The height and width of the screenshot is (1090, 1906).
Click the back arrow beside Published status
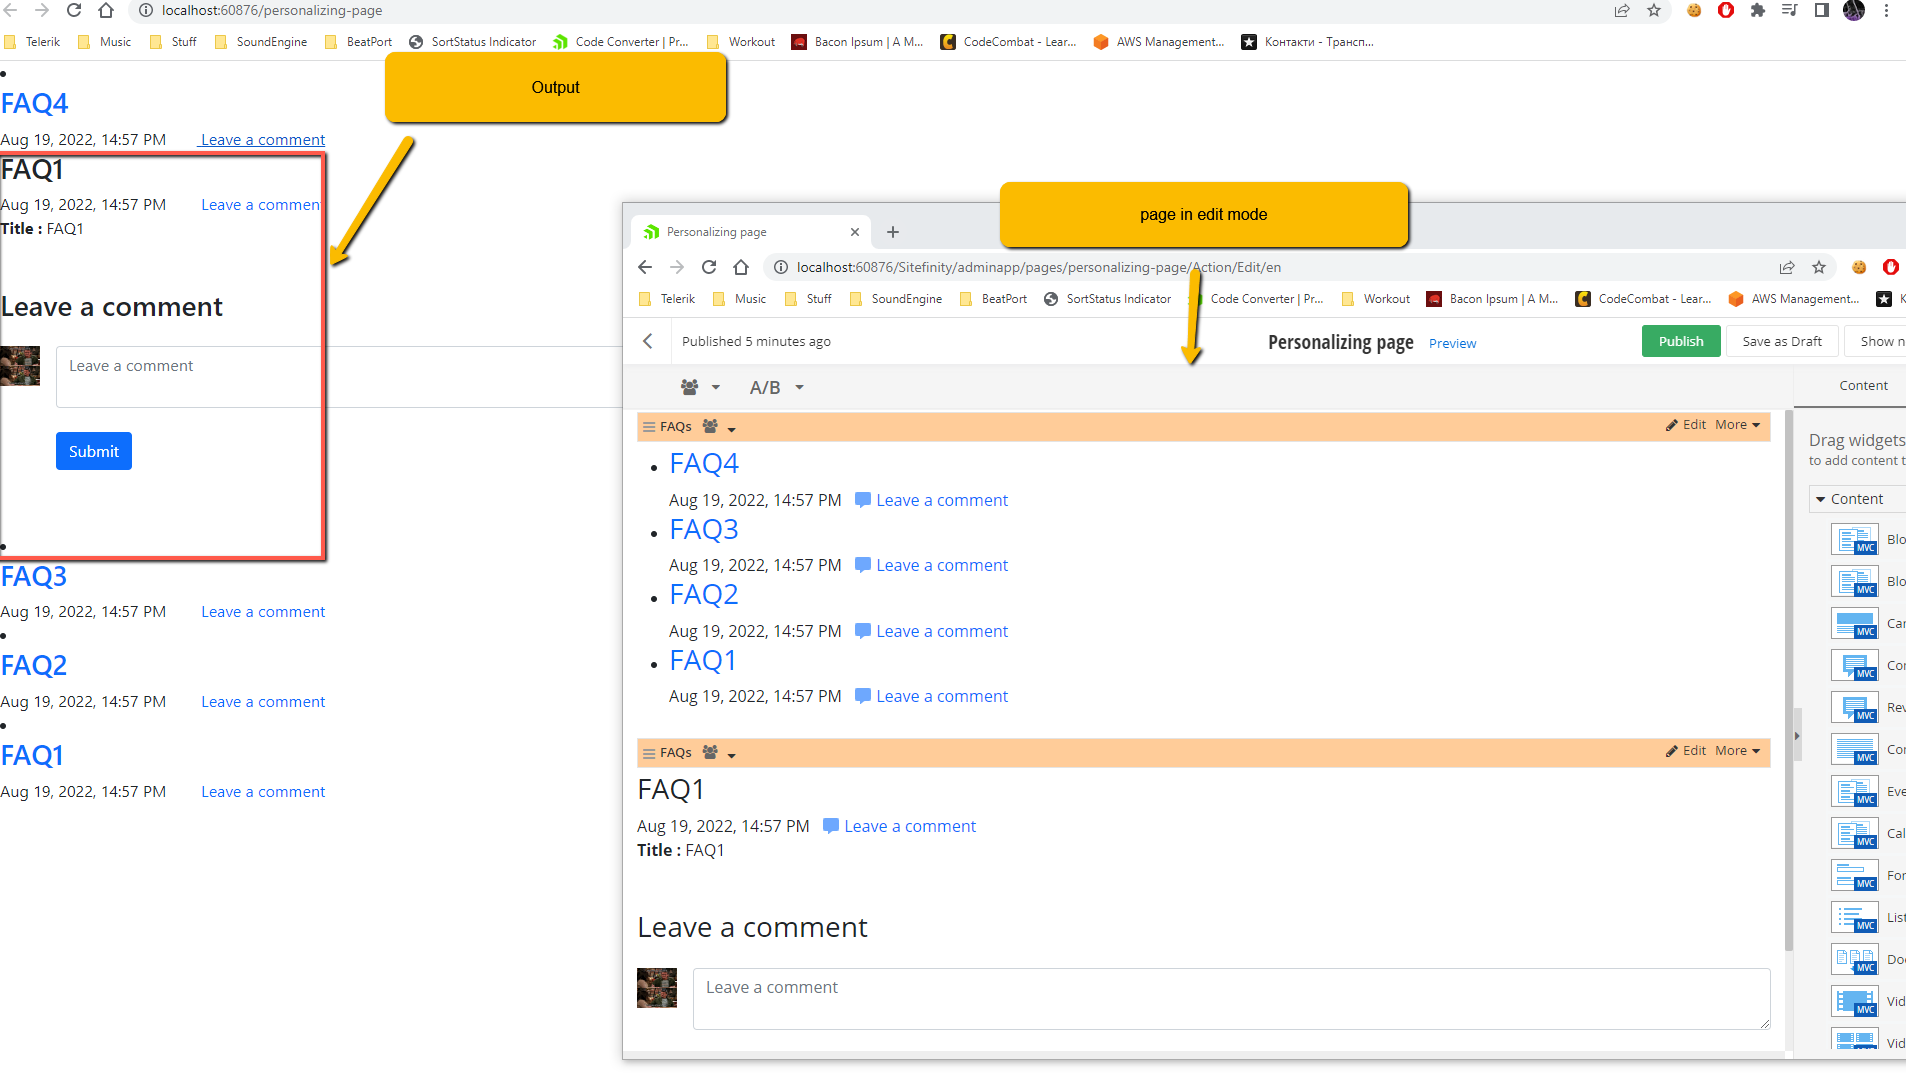pyautogui.click(x=648, y=341)
